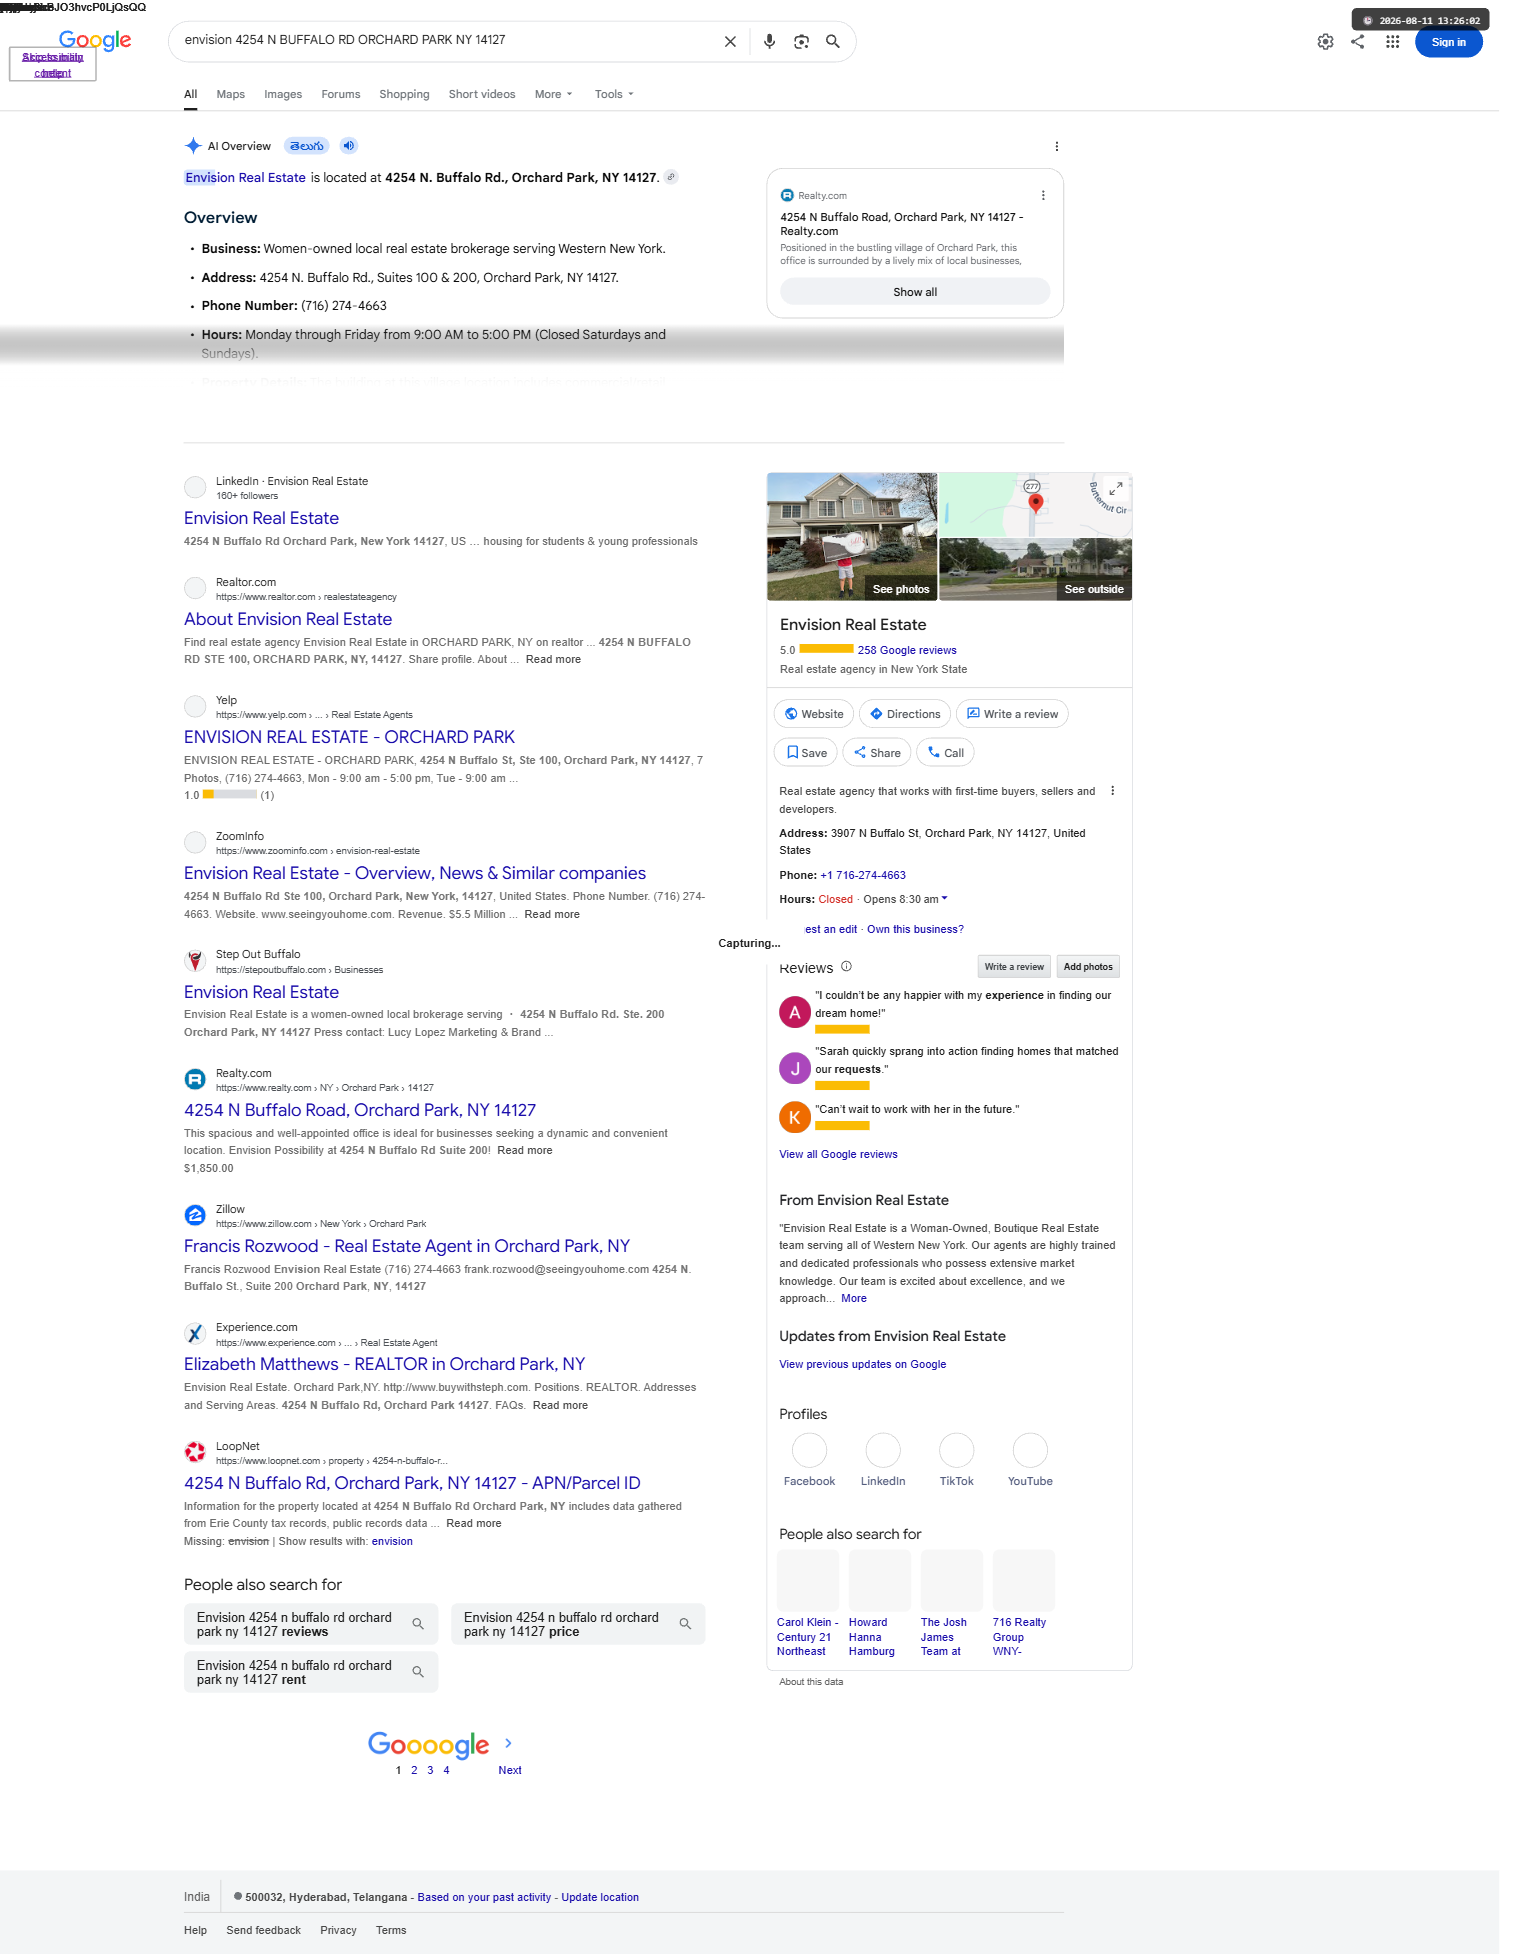Click Realty.com favicon in search result
The image size is (1517, 1954).
195,1080
